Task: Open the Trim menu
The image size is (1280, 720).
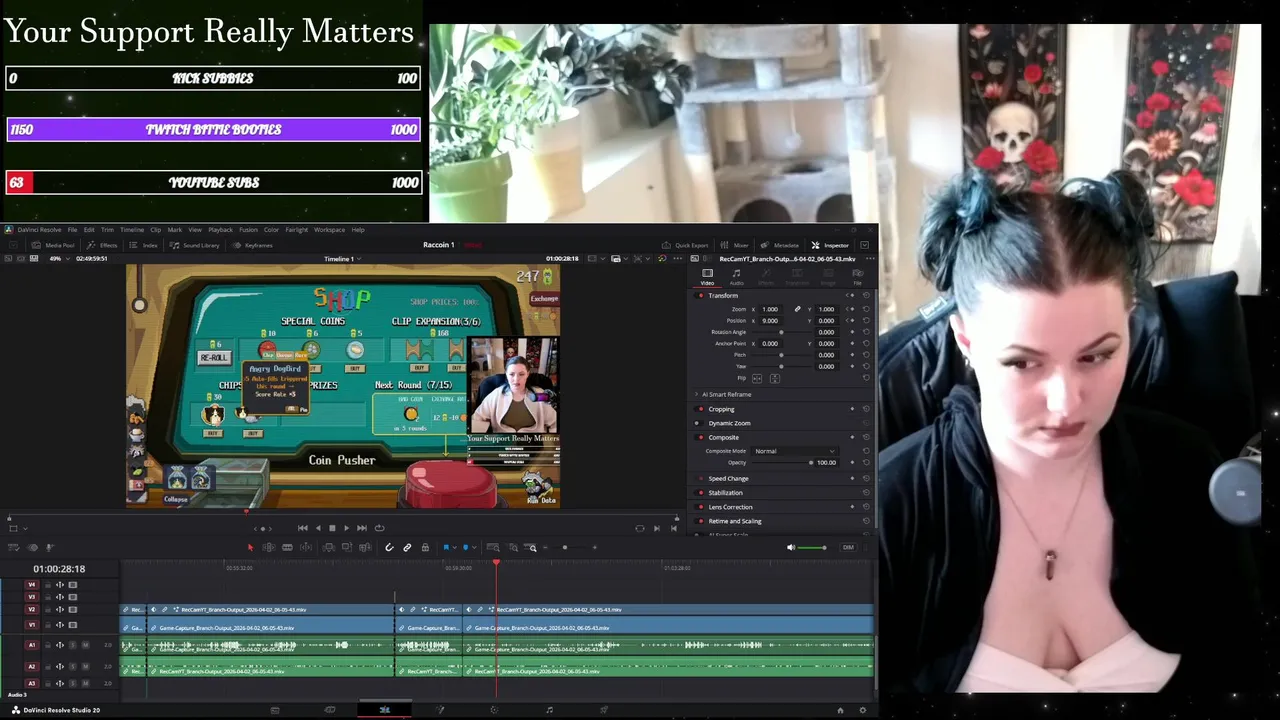Action: [x=107, y=230]
